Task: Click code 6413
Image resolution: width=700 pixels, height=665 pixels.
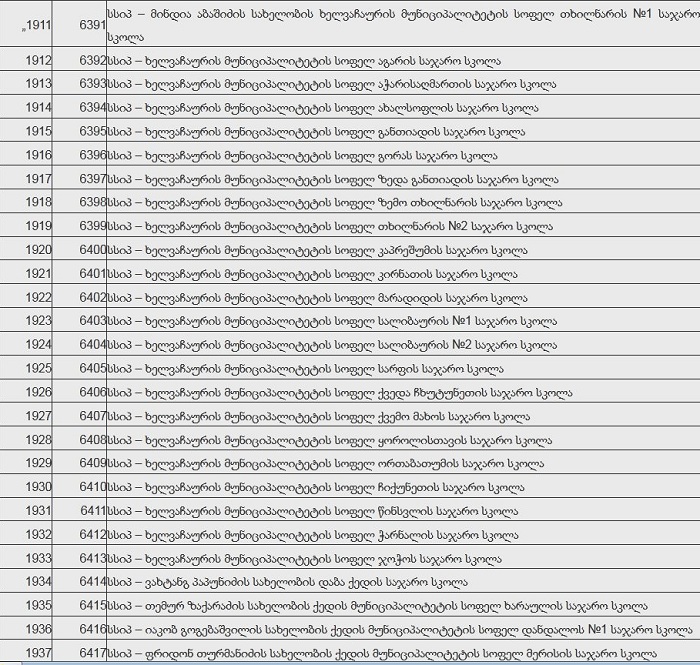Action: point(93,558)
